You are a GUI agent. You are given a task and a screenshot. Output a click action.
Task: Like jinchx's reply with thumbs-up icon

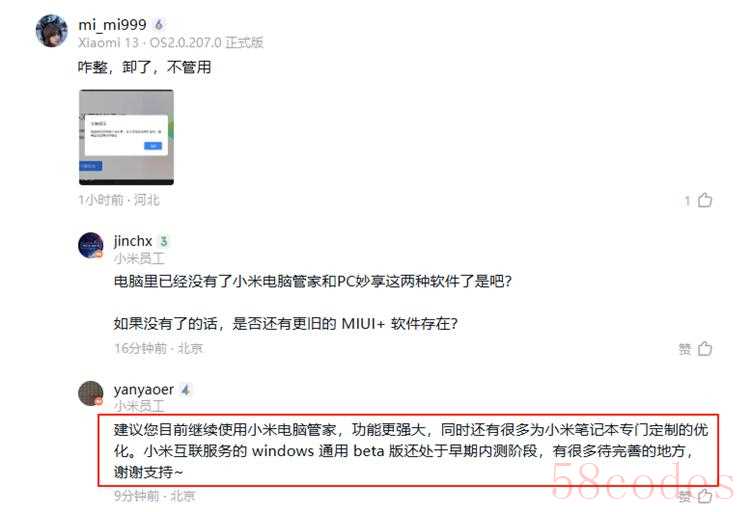(x=705, y=348)
